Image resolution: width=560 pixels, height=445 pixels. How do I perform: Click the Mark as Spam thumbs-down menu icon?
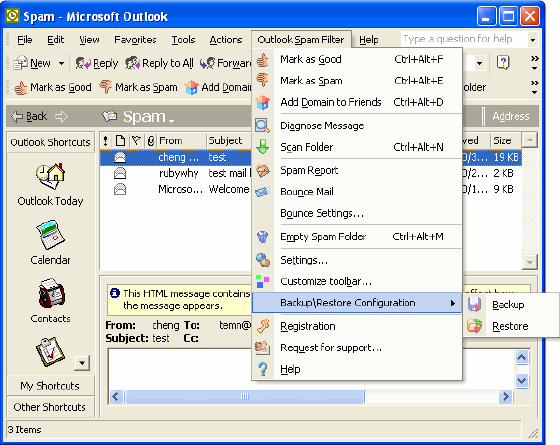(262, 80)
